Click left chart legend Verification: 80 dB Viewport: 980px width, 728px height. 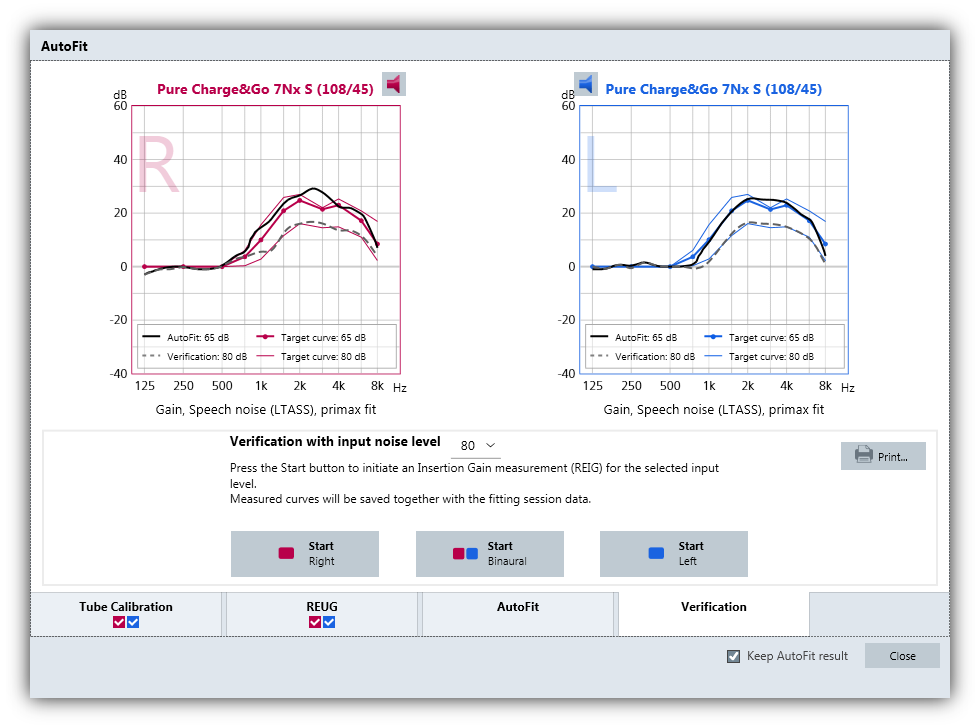pyautogui.click(x=642, y=357)
